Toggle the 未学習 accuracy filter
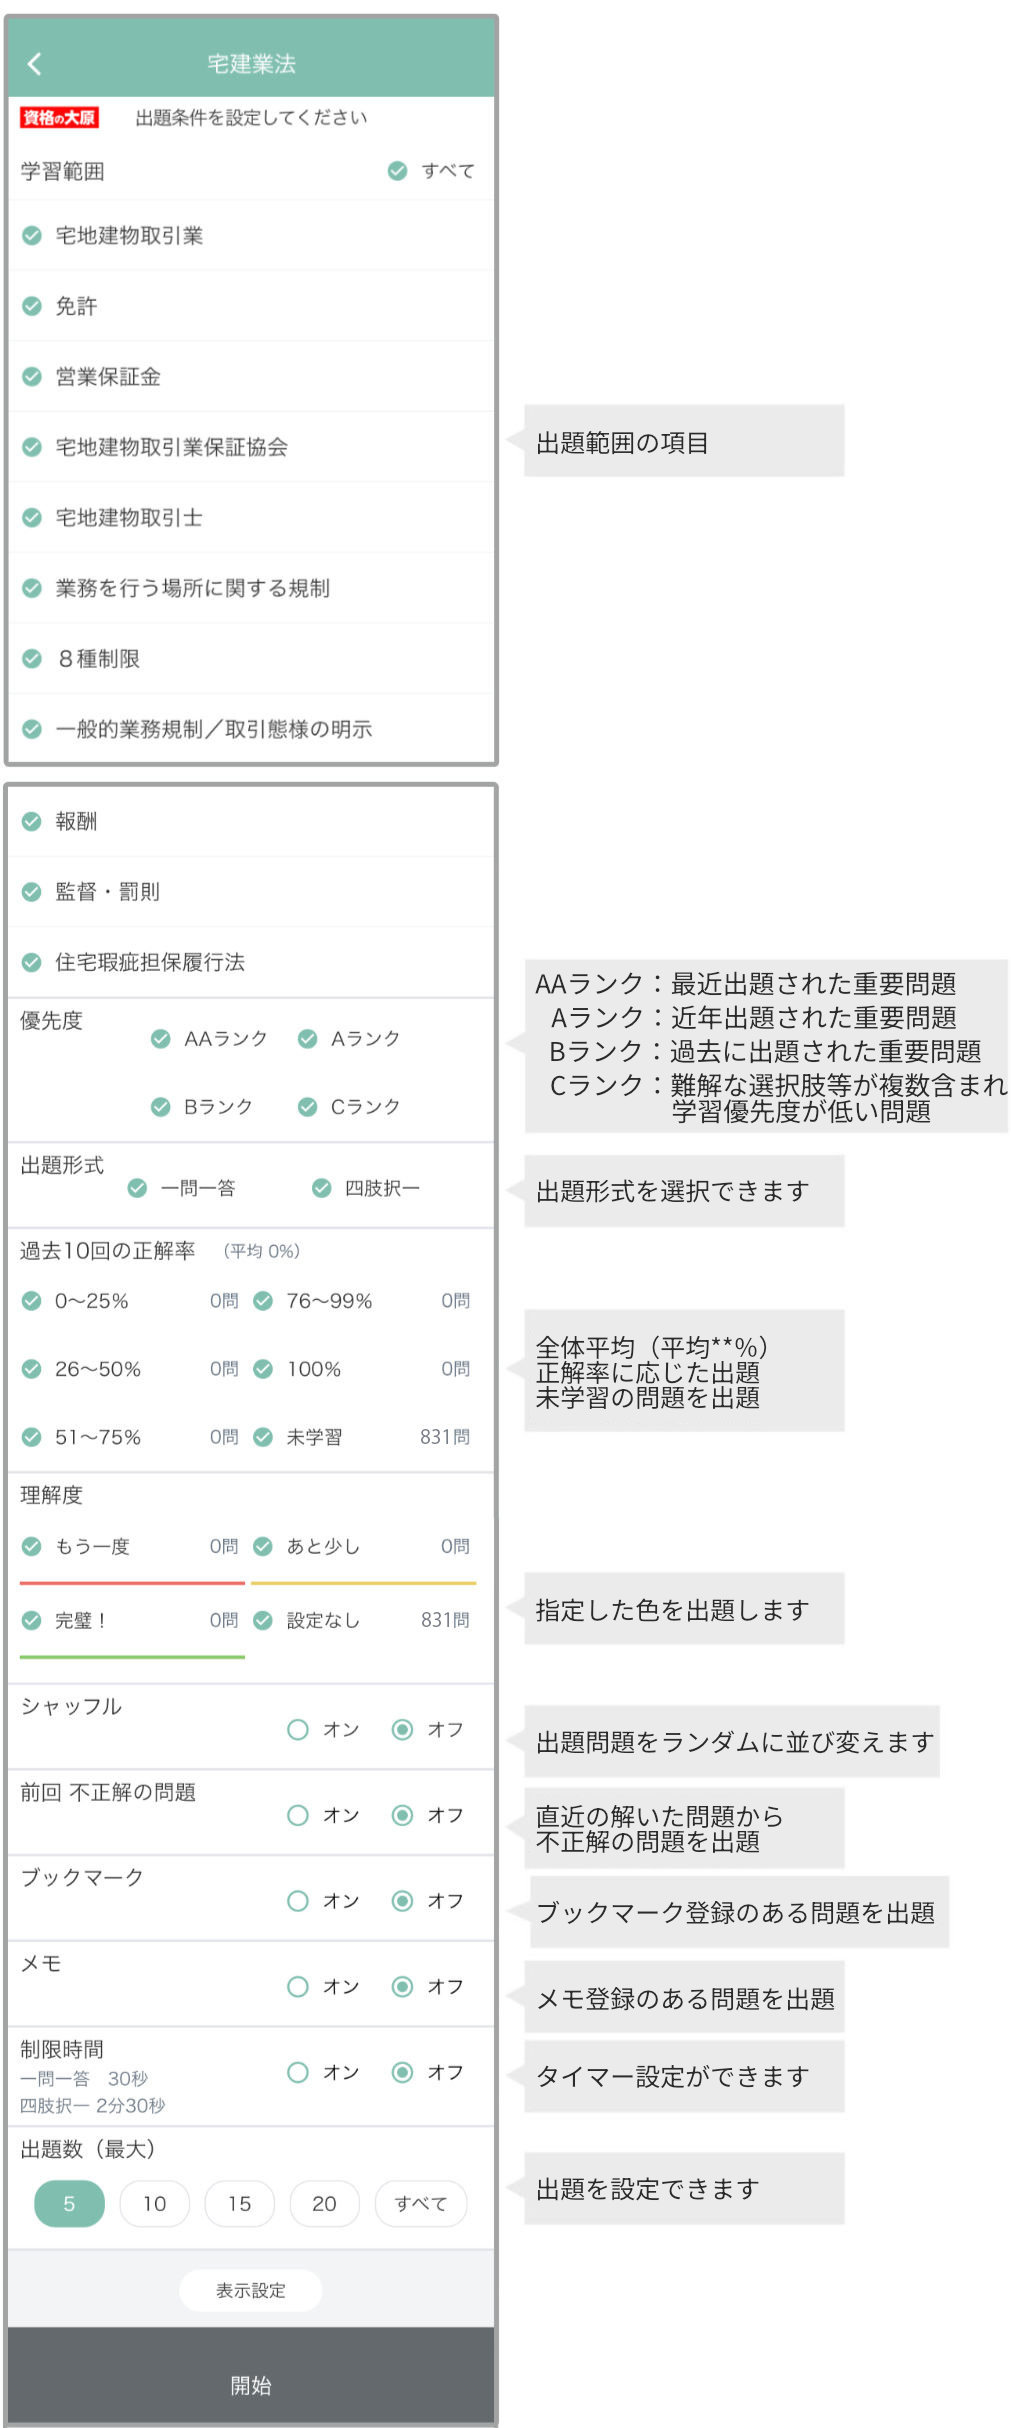 pos(263,1437)
